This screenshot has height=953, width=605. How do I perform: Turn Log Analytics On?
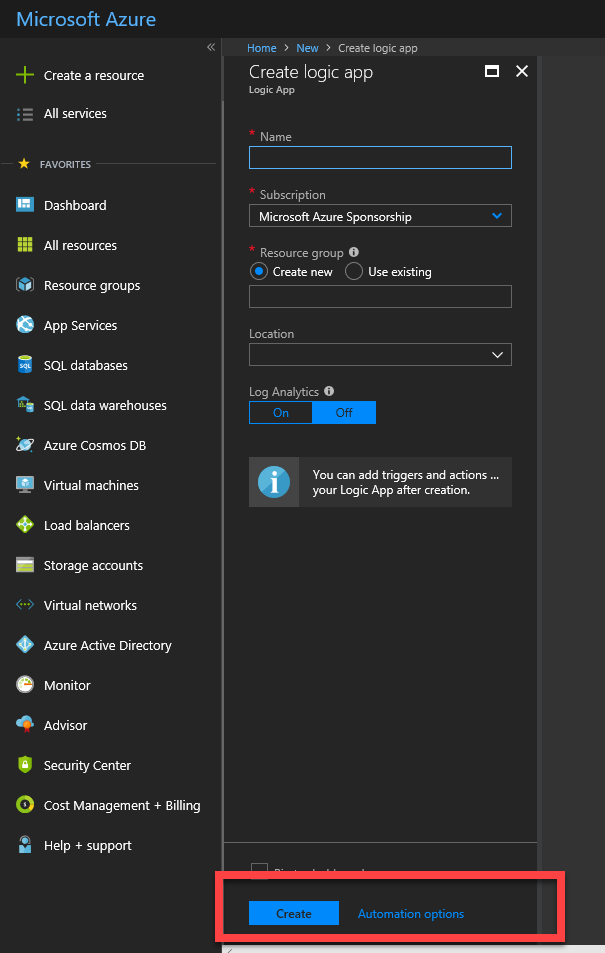(281, 413)
